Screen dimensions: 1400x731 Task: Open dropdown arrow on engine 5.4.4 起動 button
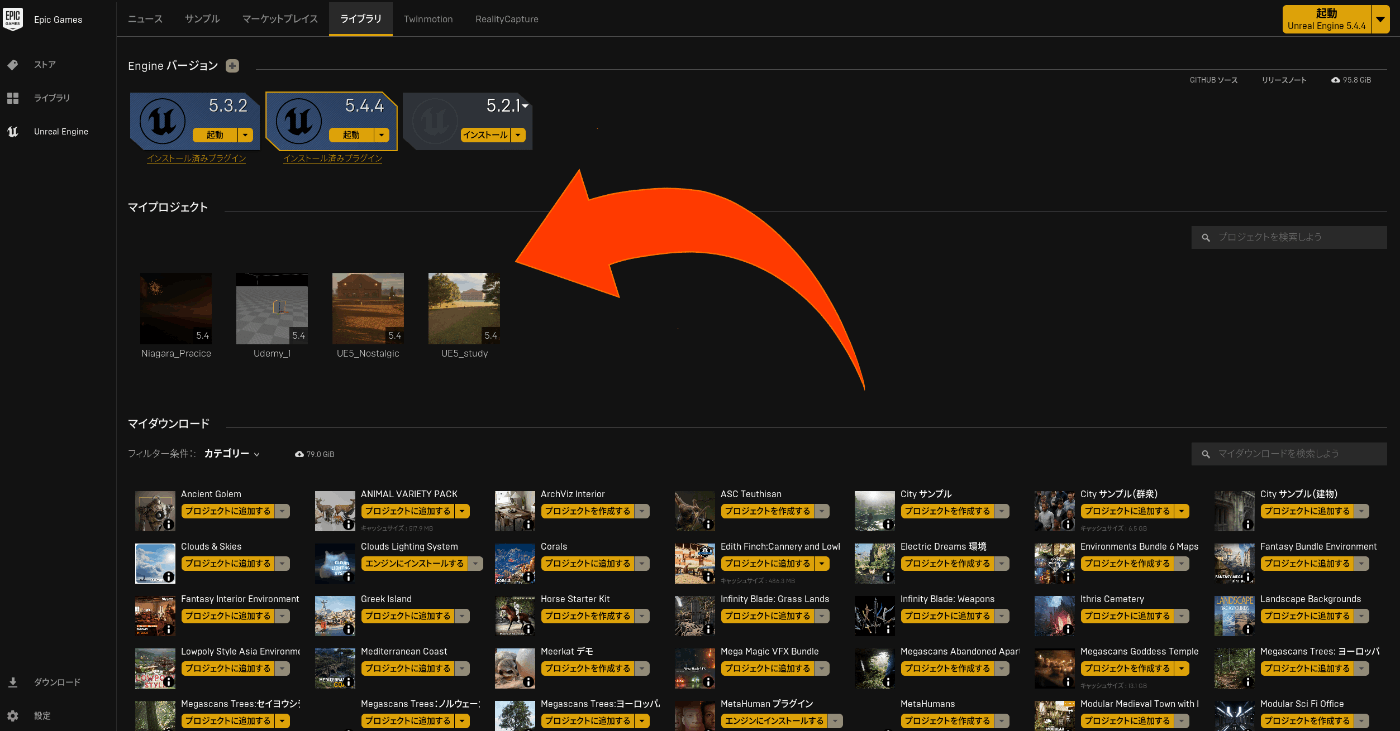pos(382,135)
